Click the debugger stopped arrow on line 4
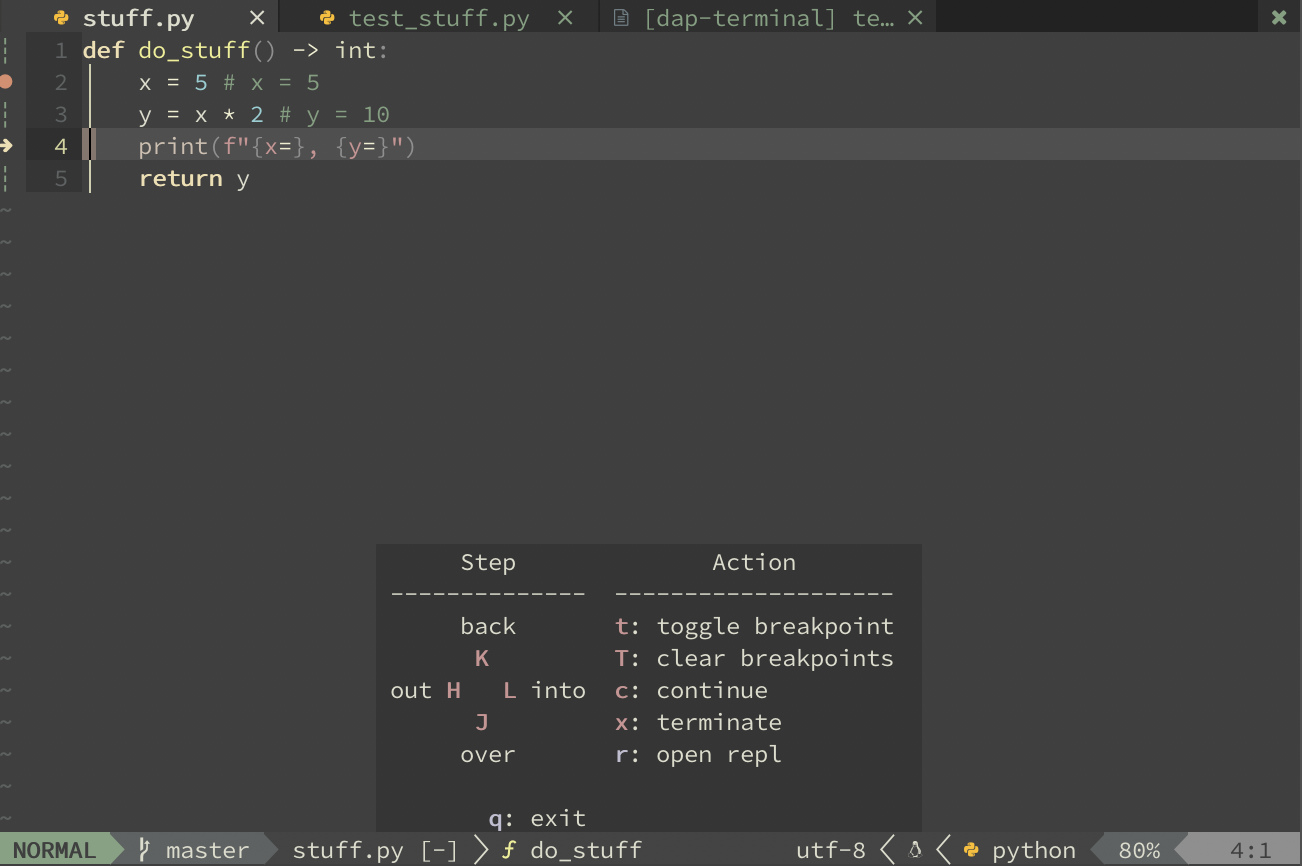 6,146
